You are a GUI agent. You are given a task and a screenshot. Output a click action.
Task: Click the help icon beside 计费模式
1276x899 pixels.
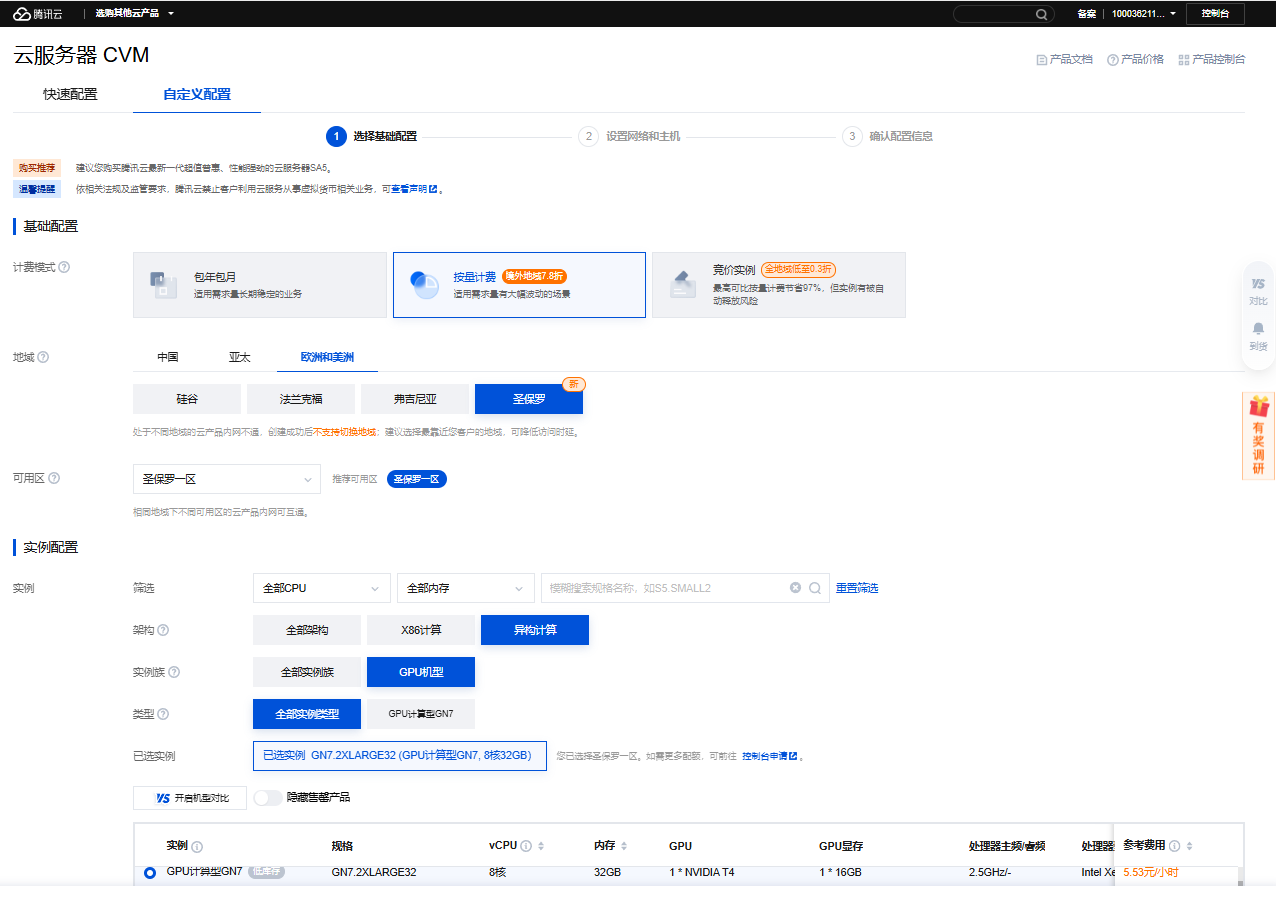pyautogui.click(x=64, y=267)
